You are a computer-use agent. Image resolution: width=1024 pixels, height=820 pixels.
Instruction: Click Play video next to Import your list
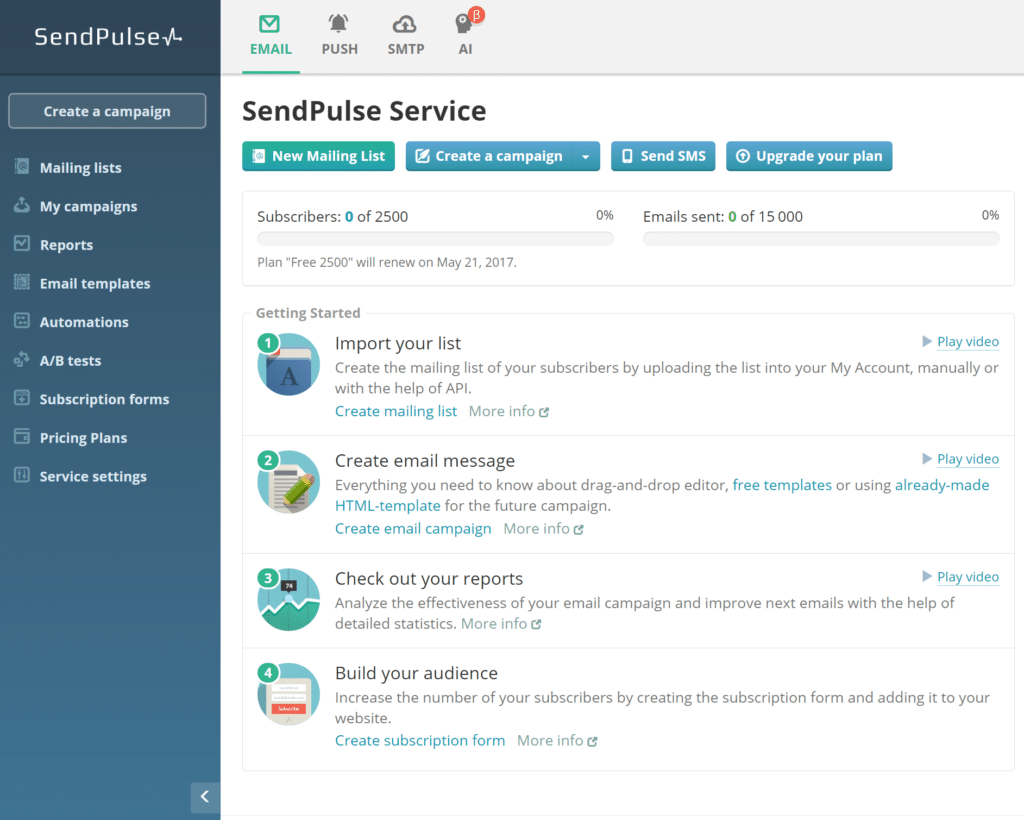point(967,341)
